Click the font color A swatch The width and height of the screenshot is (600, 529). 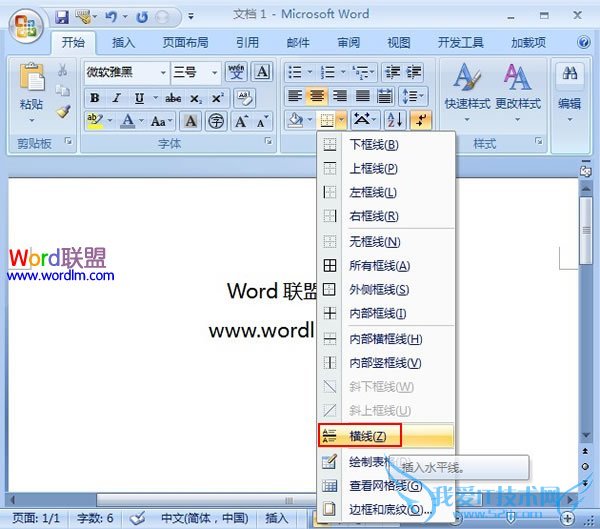pos(127,121)
